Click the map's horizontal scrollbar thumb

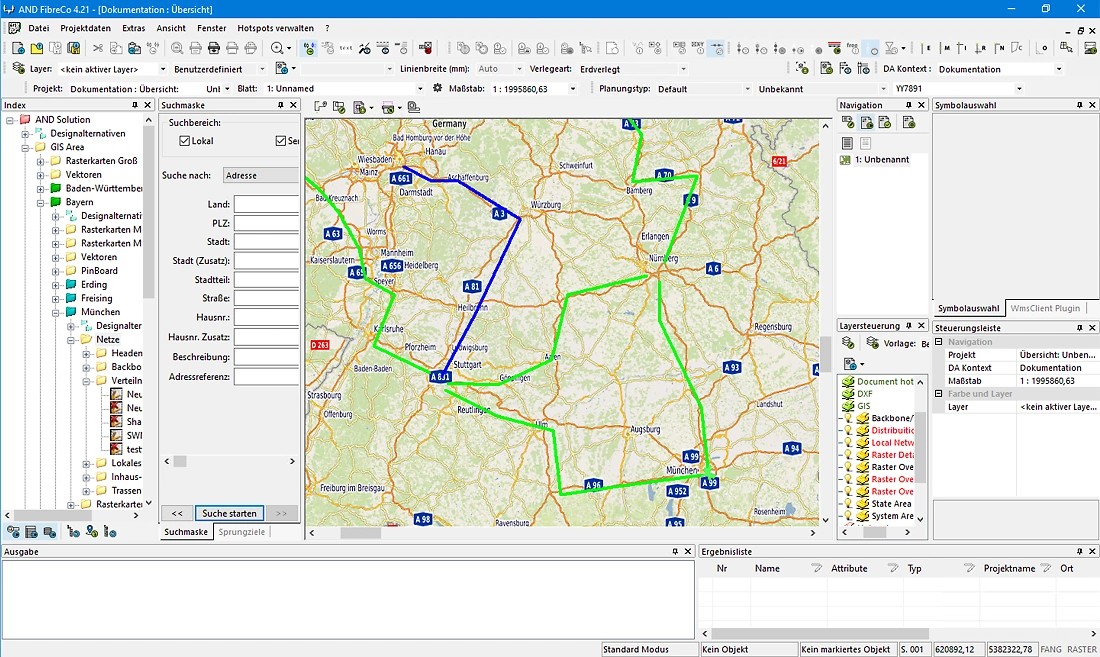tap(361, 533)
